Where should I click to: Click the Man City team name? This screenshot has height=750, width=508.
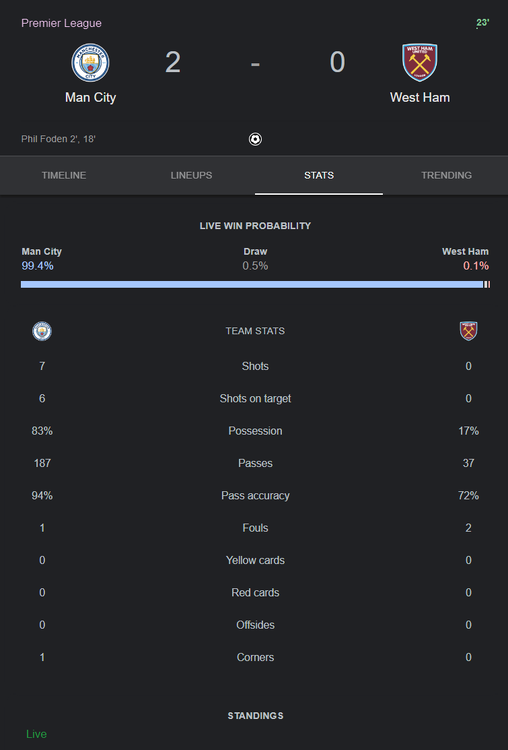(90, 98)
